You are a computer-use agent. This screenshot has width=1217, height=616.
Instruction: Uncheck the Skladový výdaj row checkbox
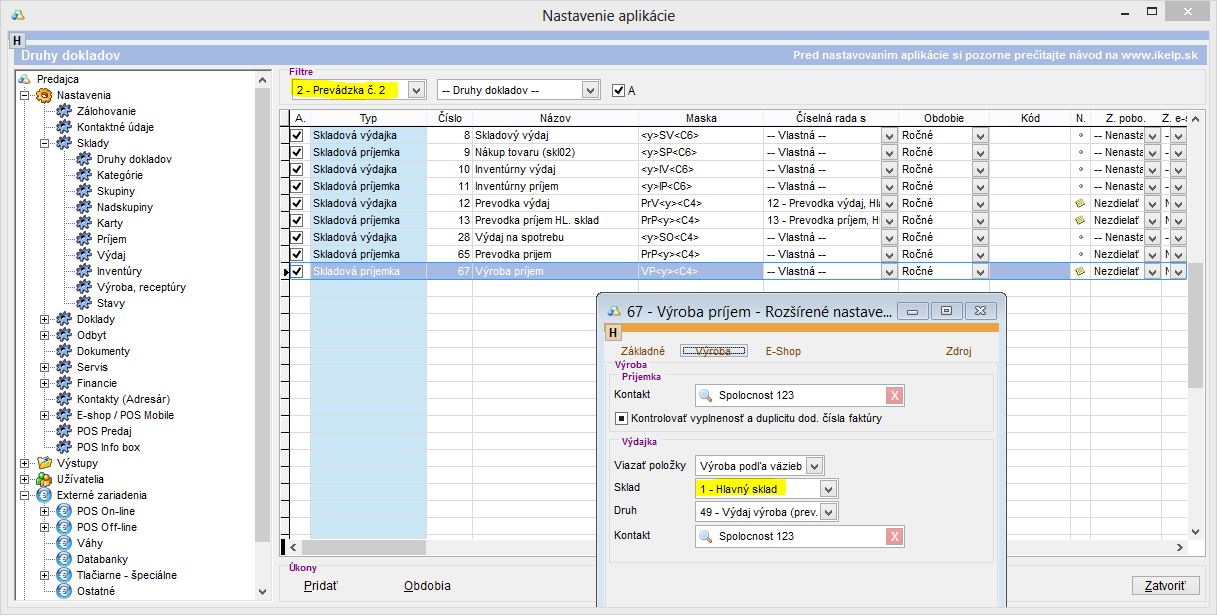pyautogui.click(x=297, y=135)
